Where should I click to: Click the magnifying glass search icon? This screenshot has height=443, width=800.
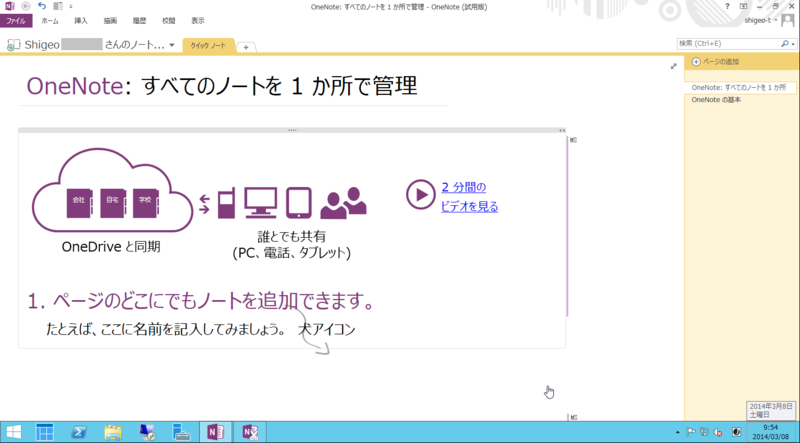[785, 44]
